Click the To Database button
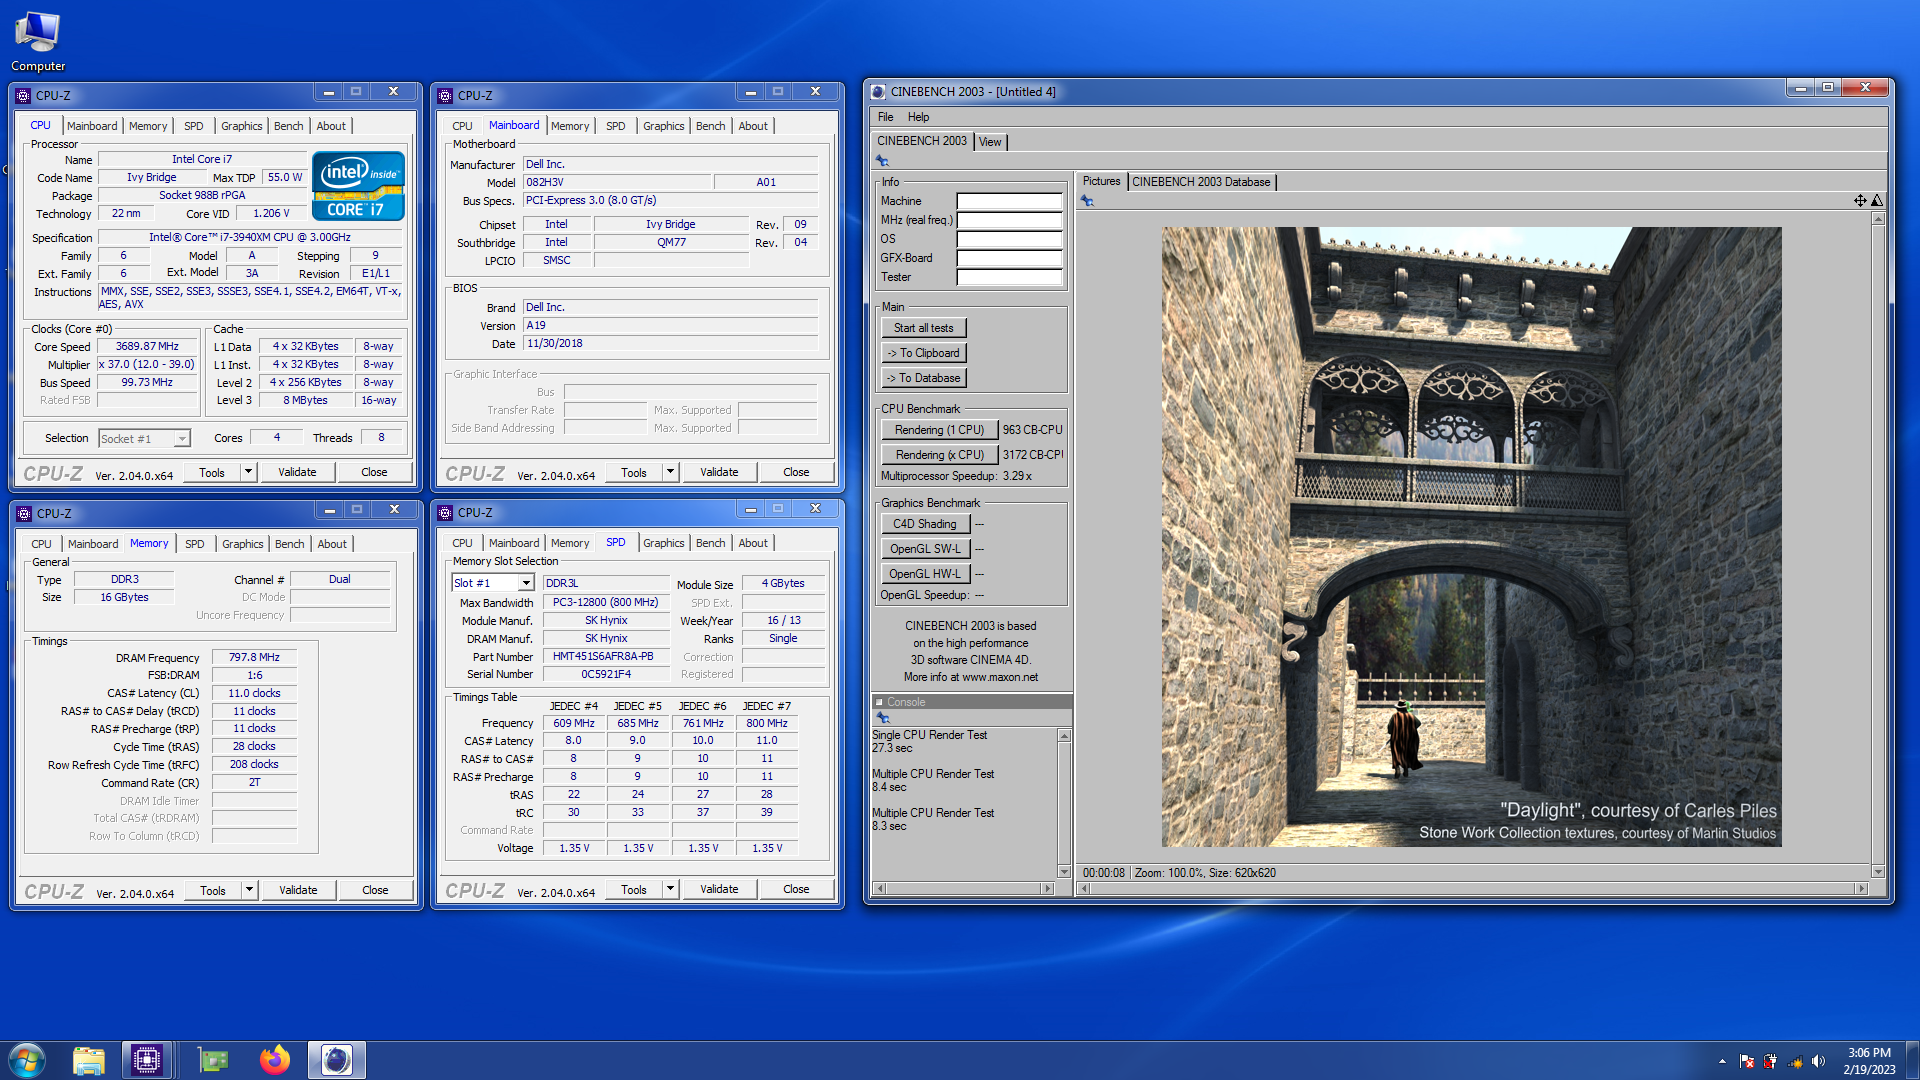 [923, 378]
